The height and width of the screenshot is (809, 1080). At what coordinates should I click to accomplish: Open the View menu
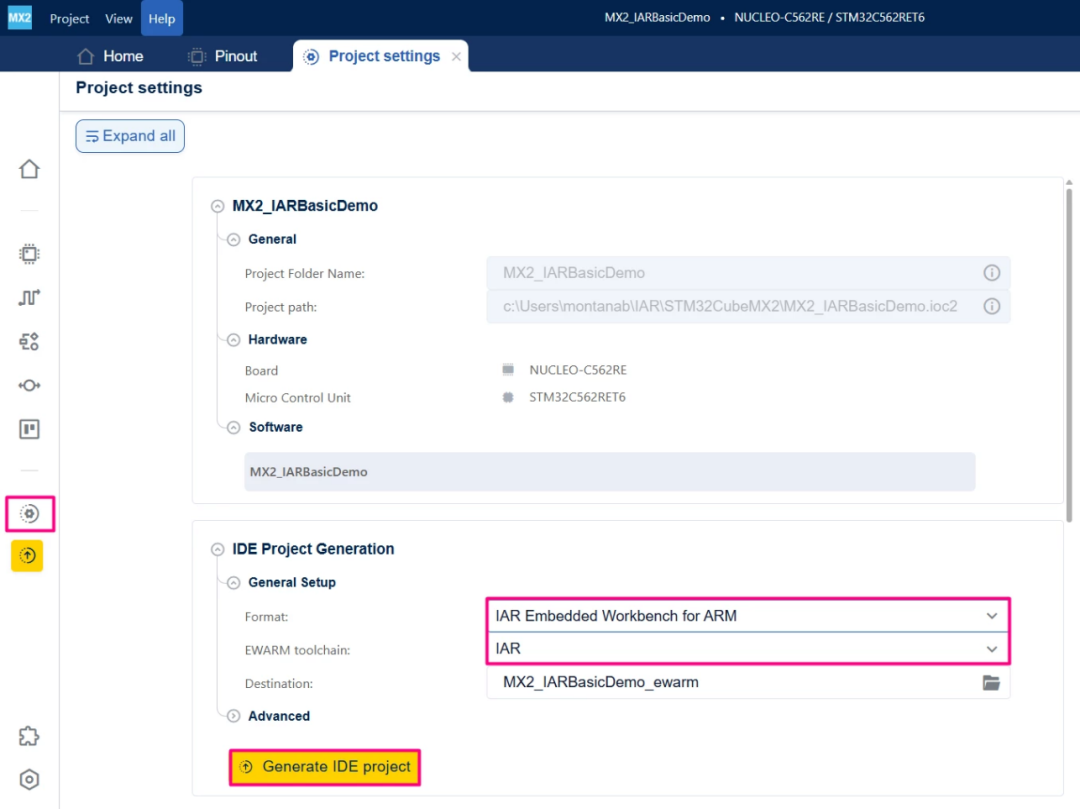[118, 19]
